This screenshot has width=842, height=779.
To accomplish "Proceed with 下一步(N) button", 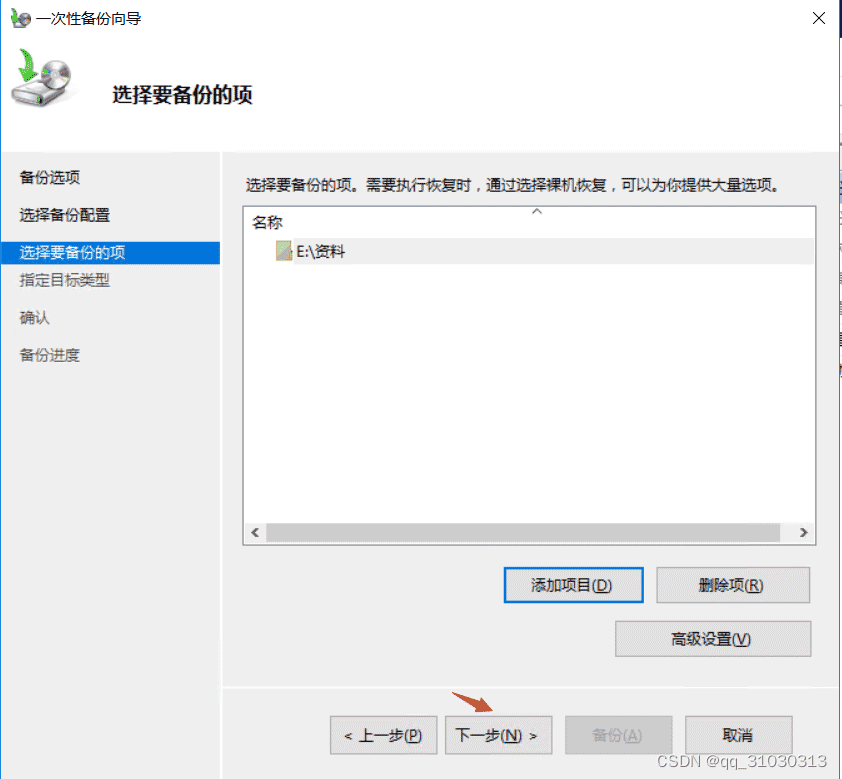I will pyautogui.click(x=498, y=735).
